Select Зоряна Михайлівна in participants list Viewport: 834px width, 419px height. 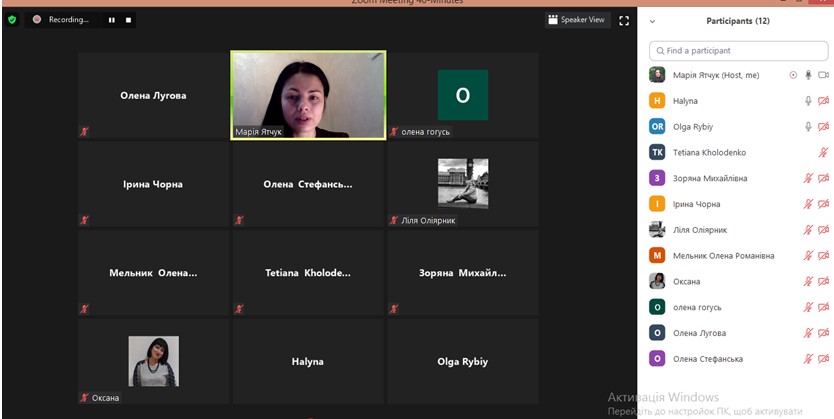710,178
